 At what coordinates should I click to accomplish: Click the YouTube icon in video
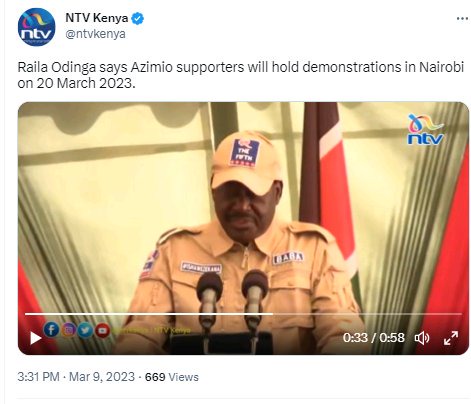point(103,330)
